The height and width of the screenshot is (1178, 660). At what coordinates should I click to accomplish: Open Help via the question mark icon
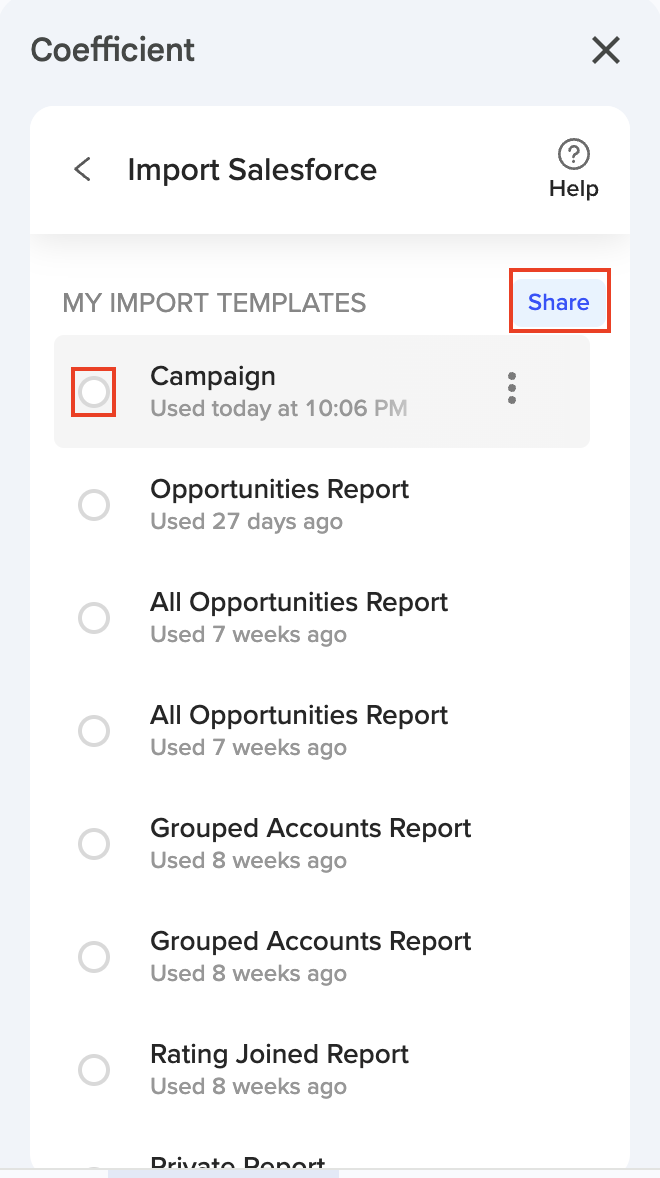pyautogui.click(x=573, y=155)
